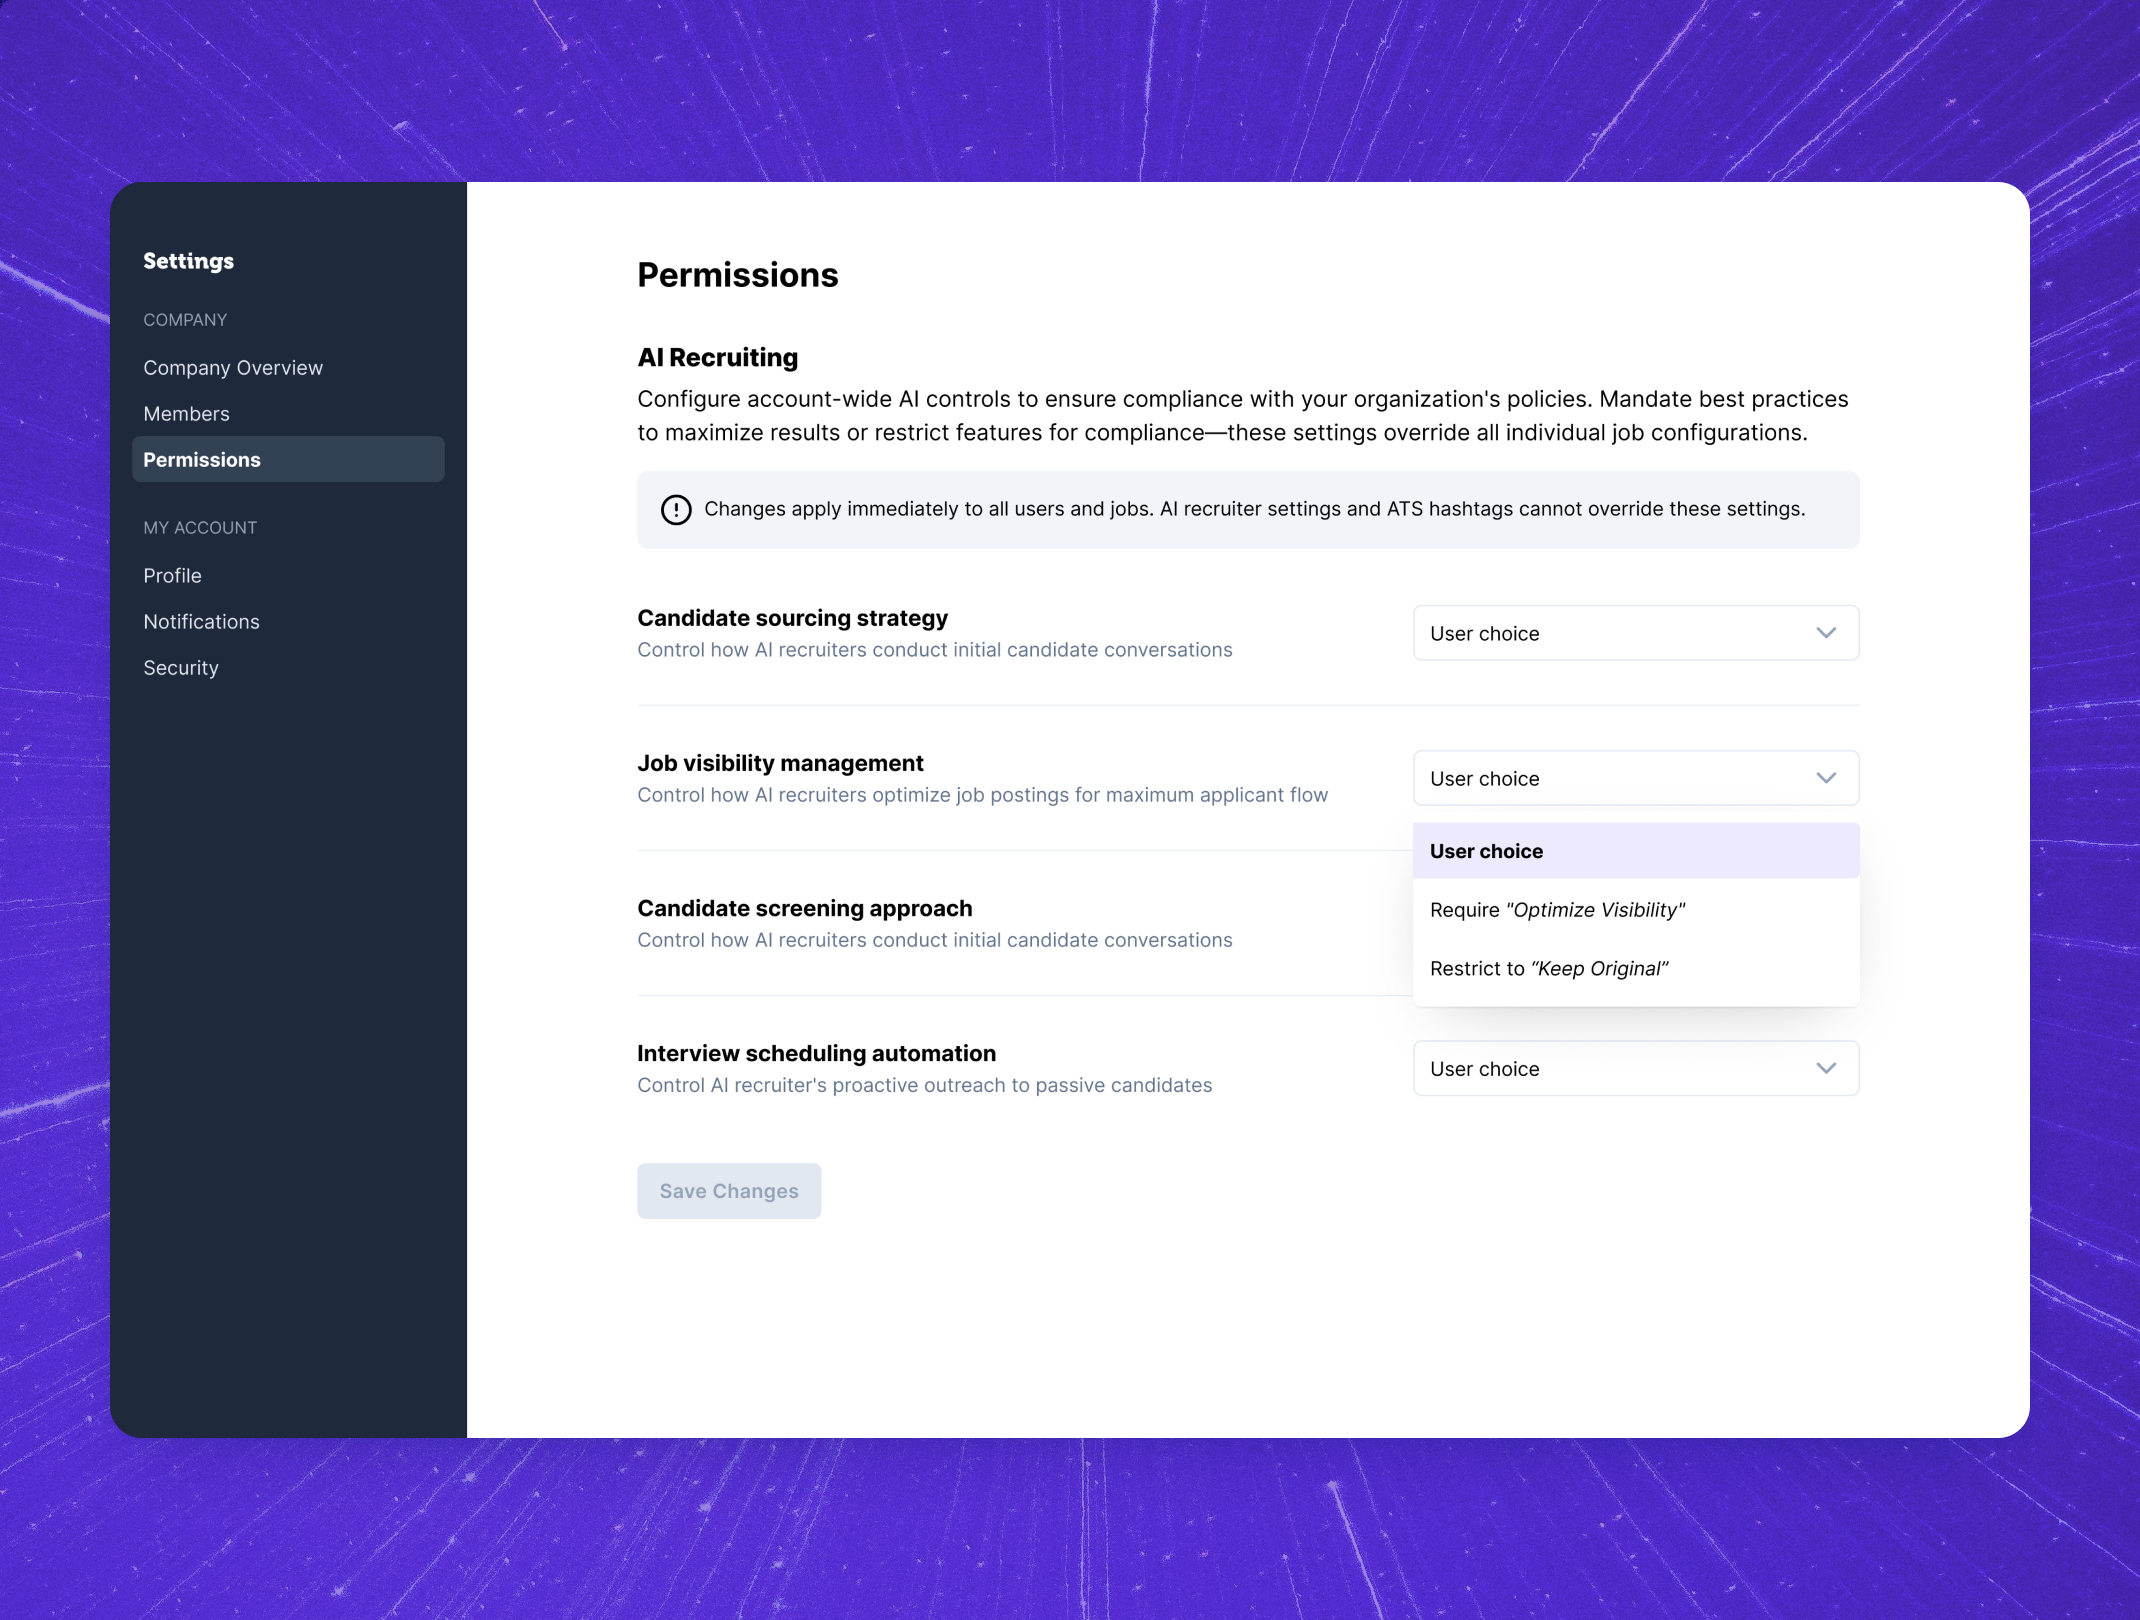Click the Candidate screening approach label
The height and width of the screenshot is (1620, 2140).
[804, 908]
